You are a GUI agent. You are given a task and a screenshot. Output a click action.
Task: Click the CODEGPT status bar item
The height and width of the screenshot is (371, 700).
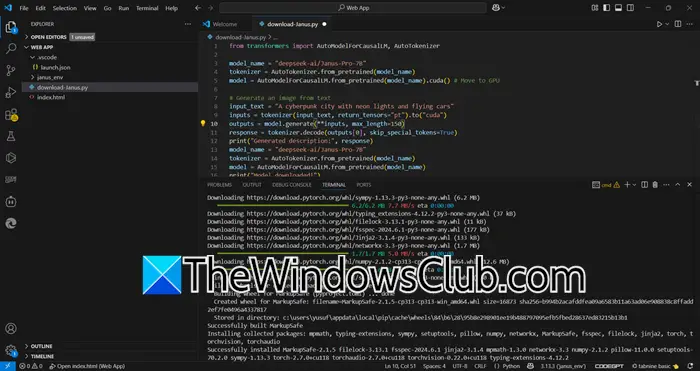[608, 366]
